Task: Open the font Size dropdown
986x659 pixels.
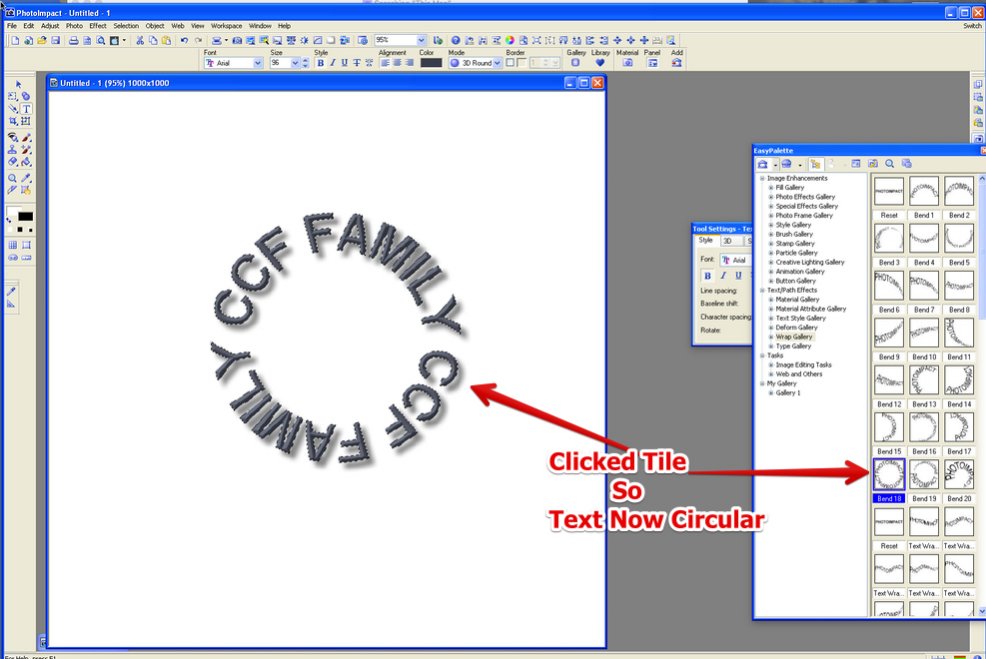Action: [295, 63]
